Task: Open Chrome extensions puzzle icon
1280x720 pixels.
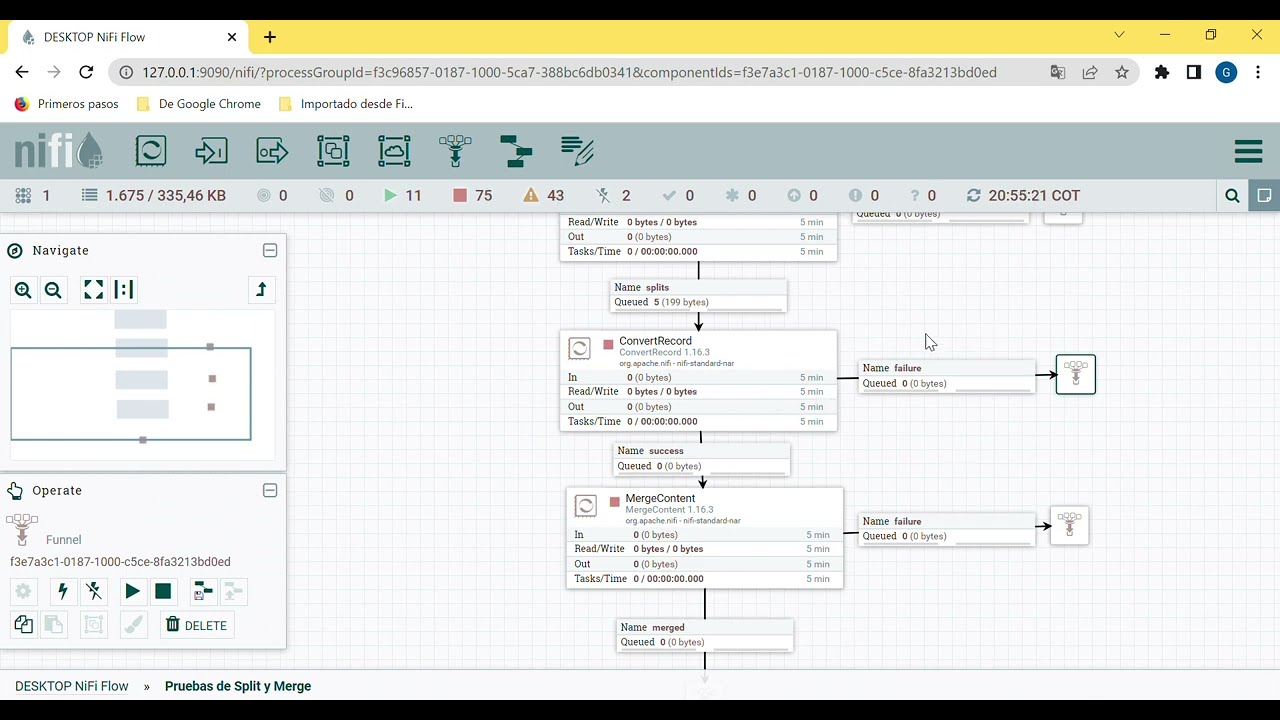Action: (x=1162, y=72)
